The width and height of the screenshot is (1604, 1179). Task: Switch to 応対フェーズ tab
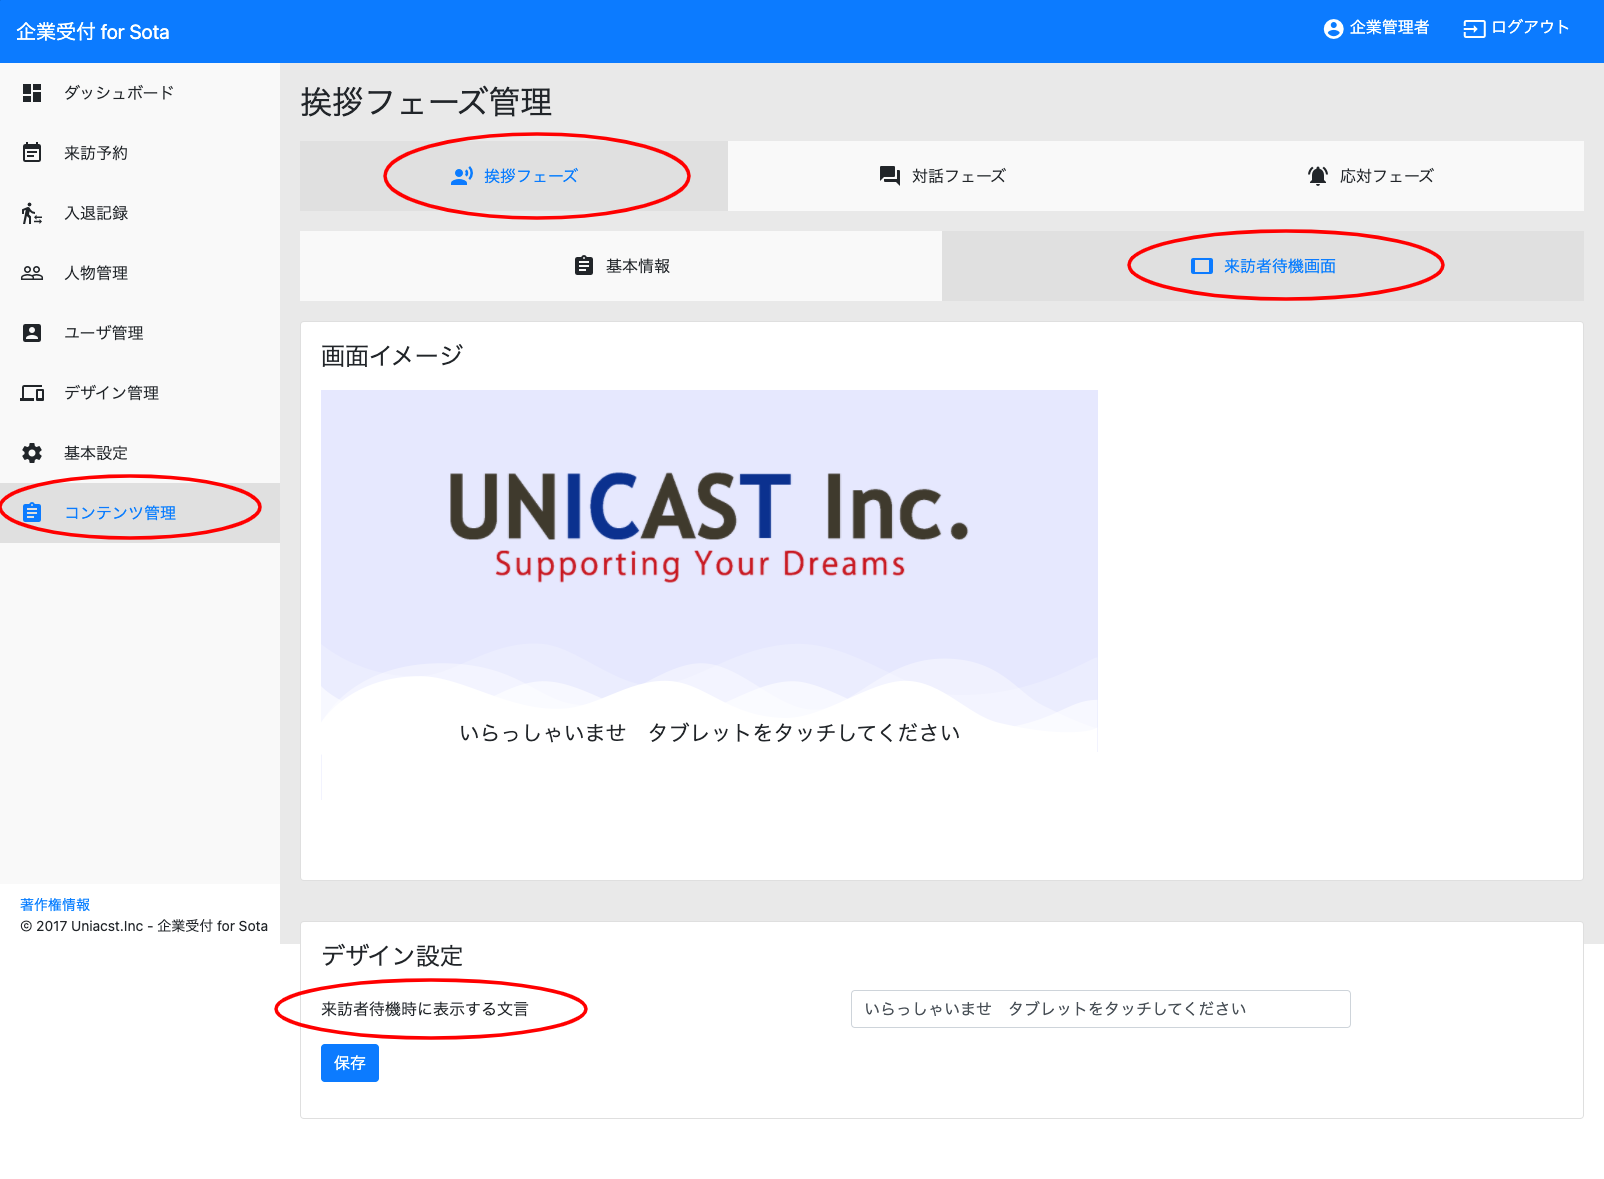tap(1370, 176)
